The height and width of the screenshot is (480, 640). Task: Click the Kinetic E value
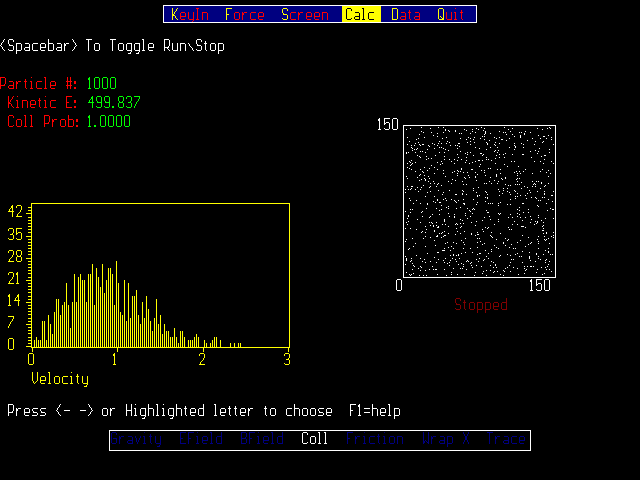point(113,102)
